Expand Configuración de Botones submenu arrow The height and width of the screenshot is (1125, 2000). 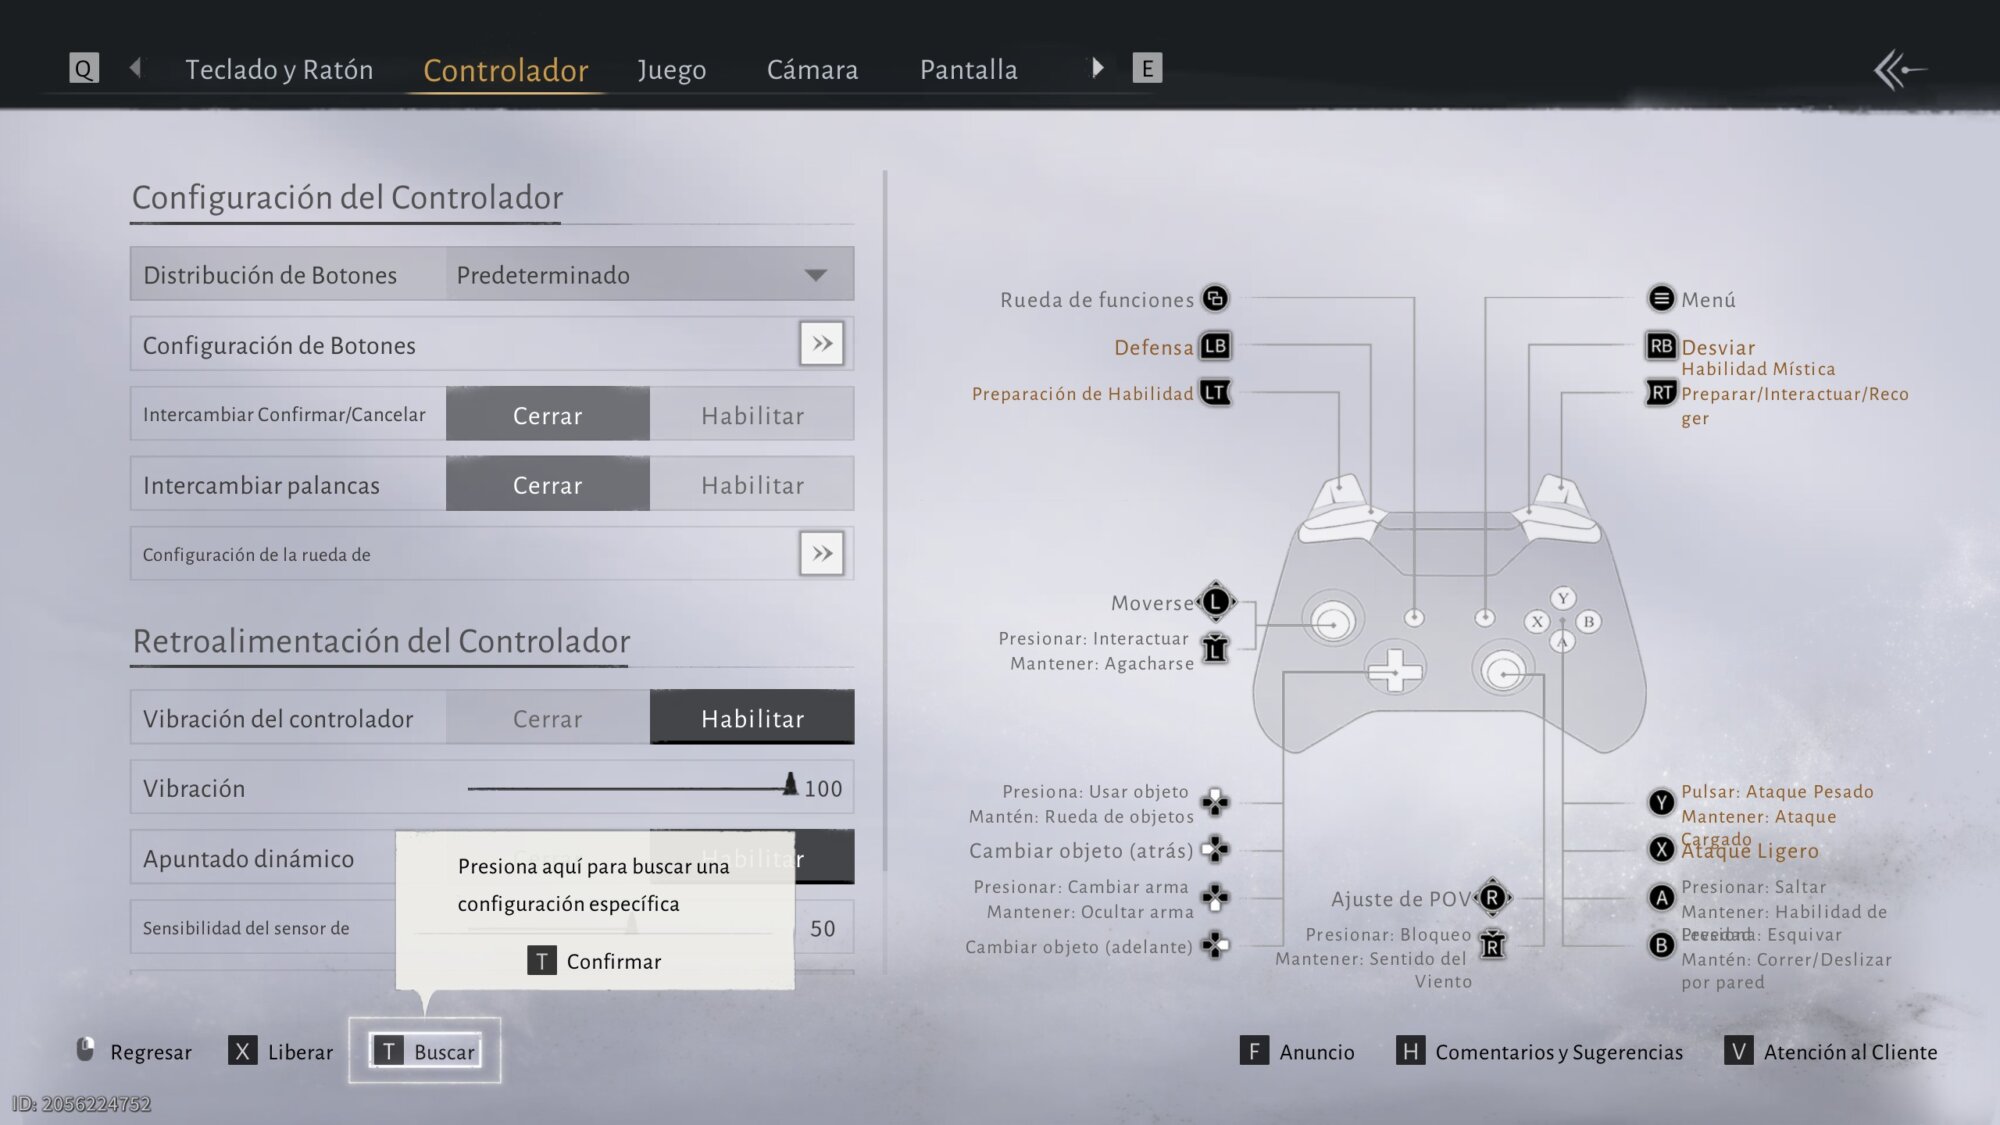[821, 344]
